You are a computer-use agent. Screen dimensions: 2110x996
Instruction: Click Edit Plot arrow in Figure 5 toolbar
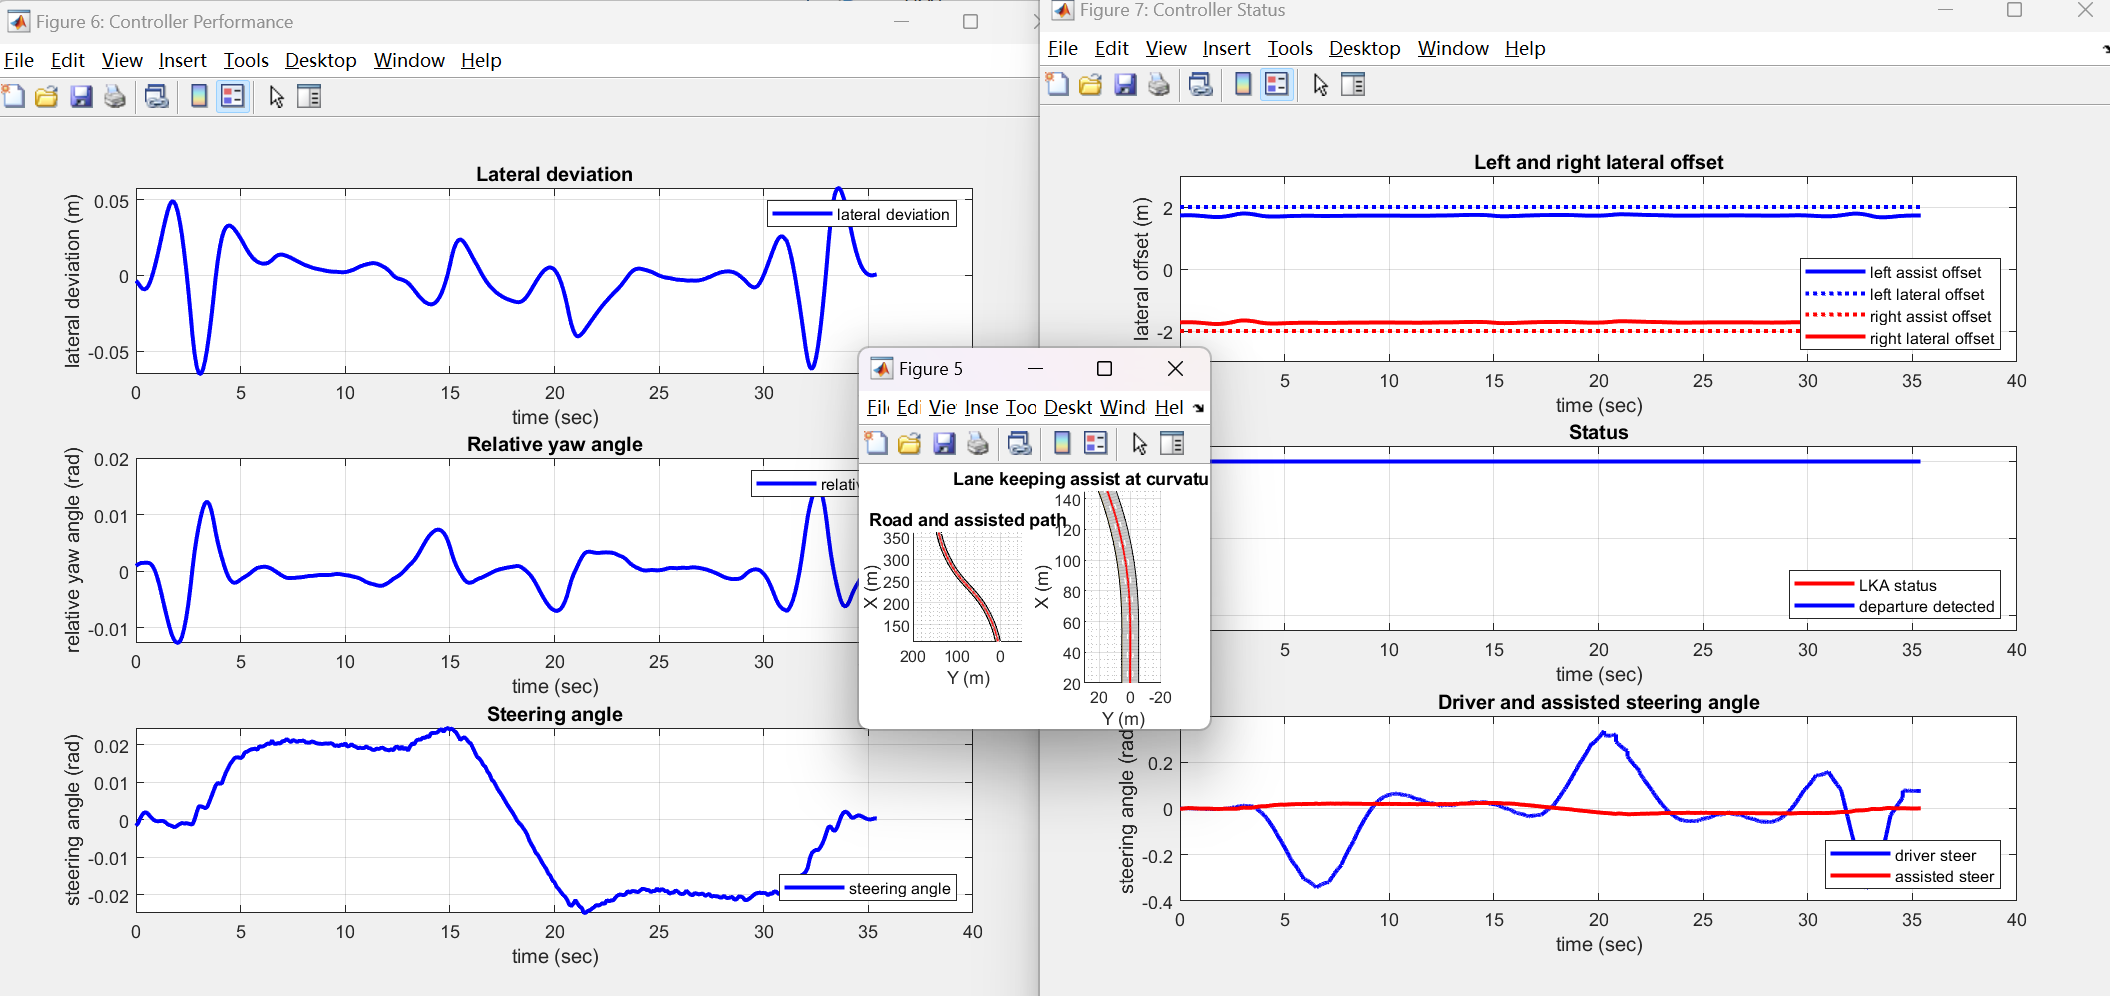[x=1140, y=443]
